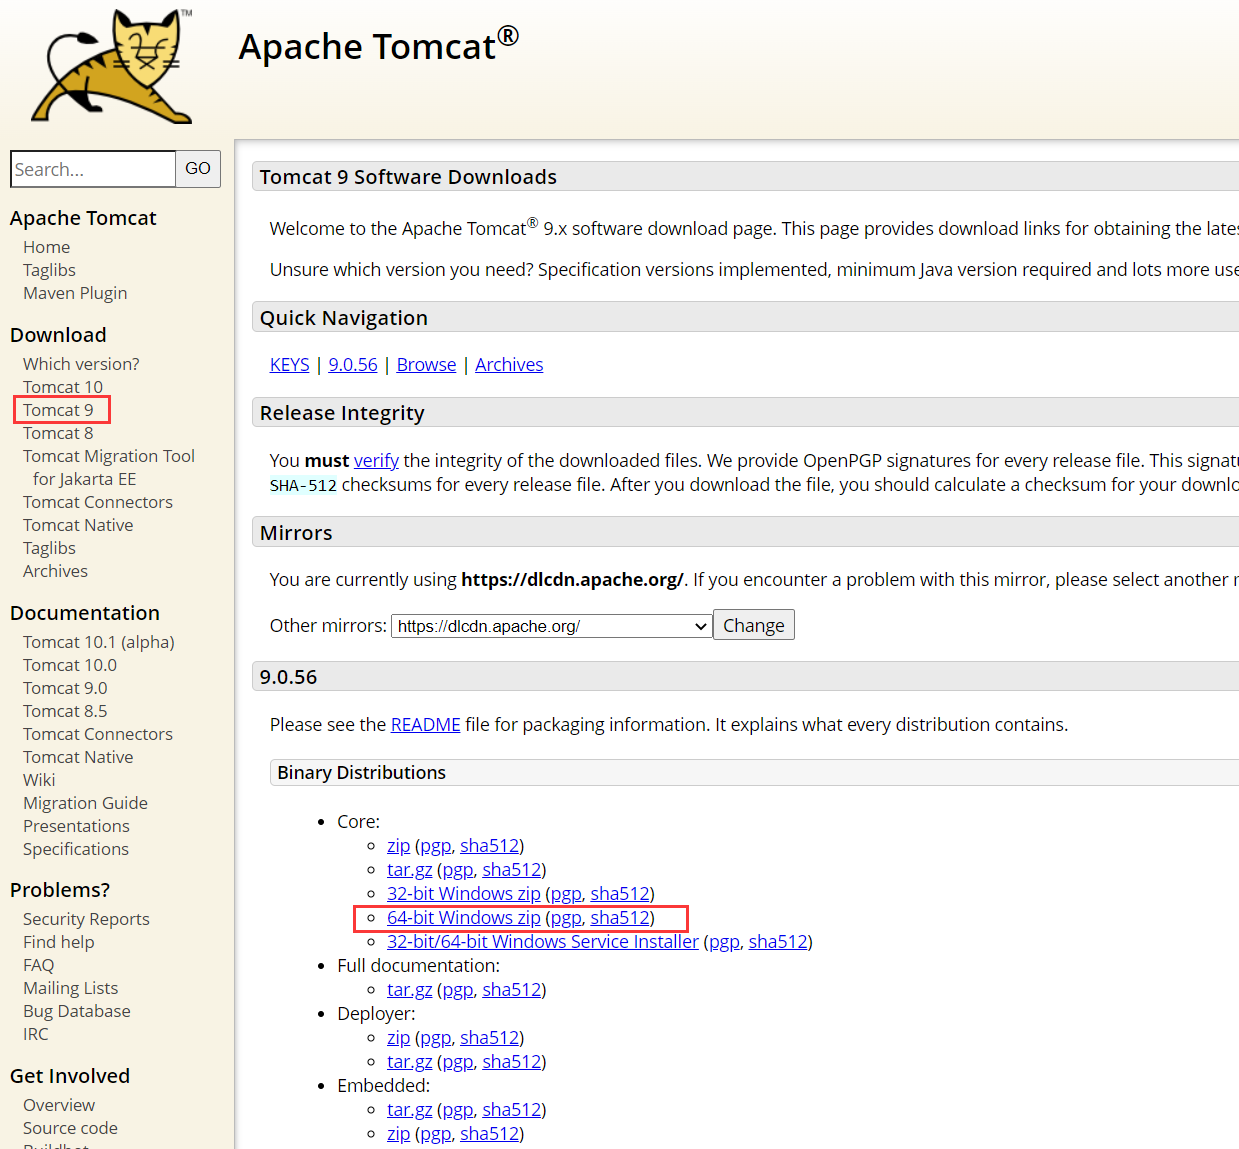Jump to 9.0.56 in Quick Navigation
Image resolution: width=1239 pixels, height=1149 pixels.
(x=353, y=365)
